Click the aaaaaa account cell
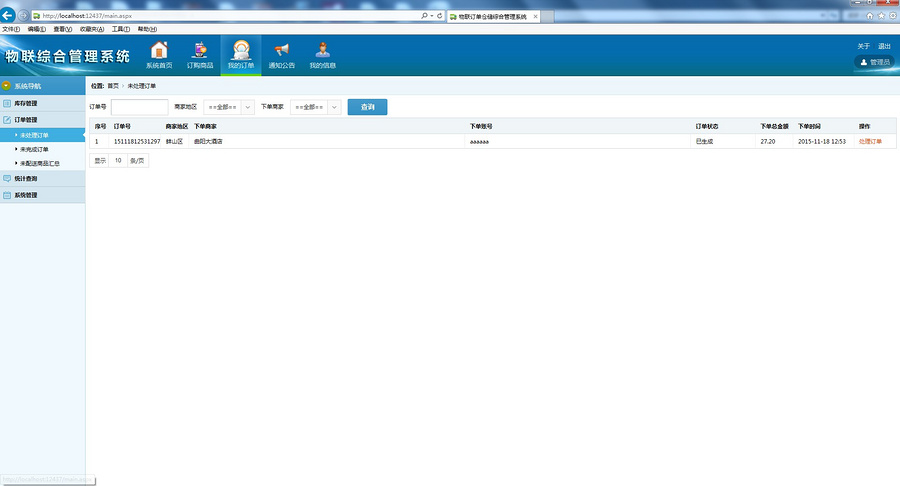900x486 pixels. click(479, 142)
